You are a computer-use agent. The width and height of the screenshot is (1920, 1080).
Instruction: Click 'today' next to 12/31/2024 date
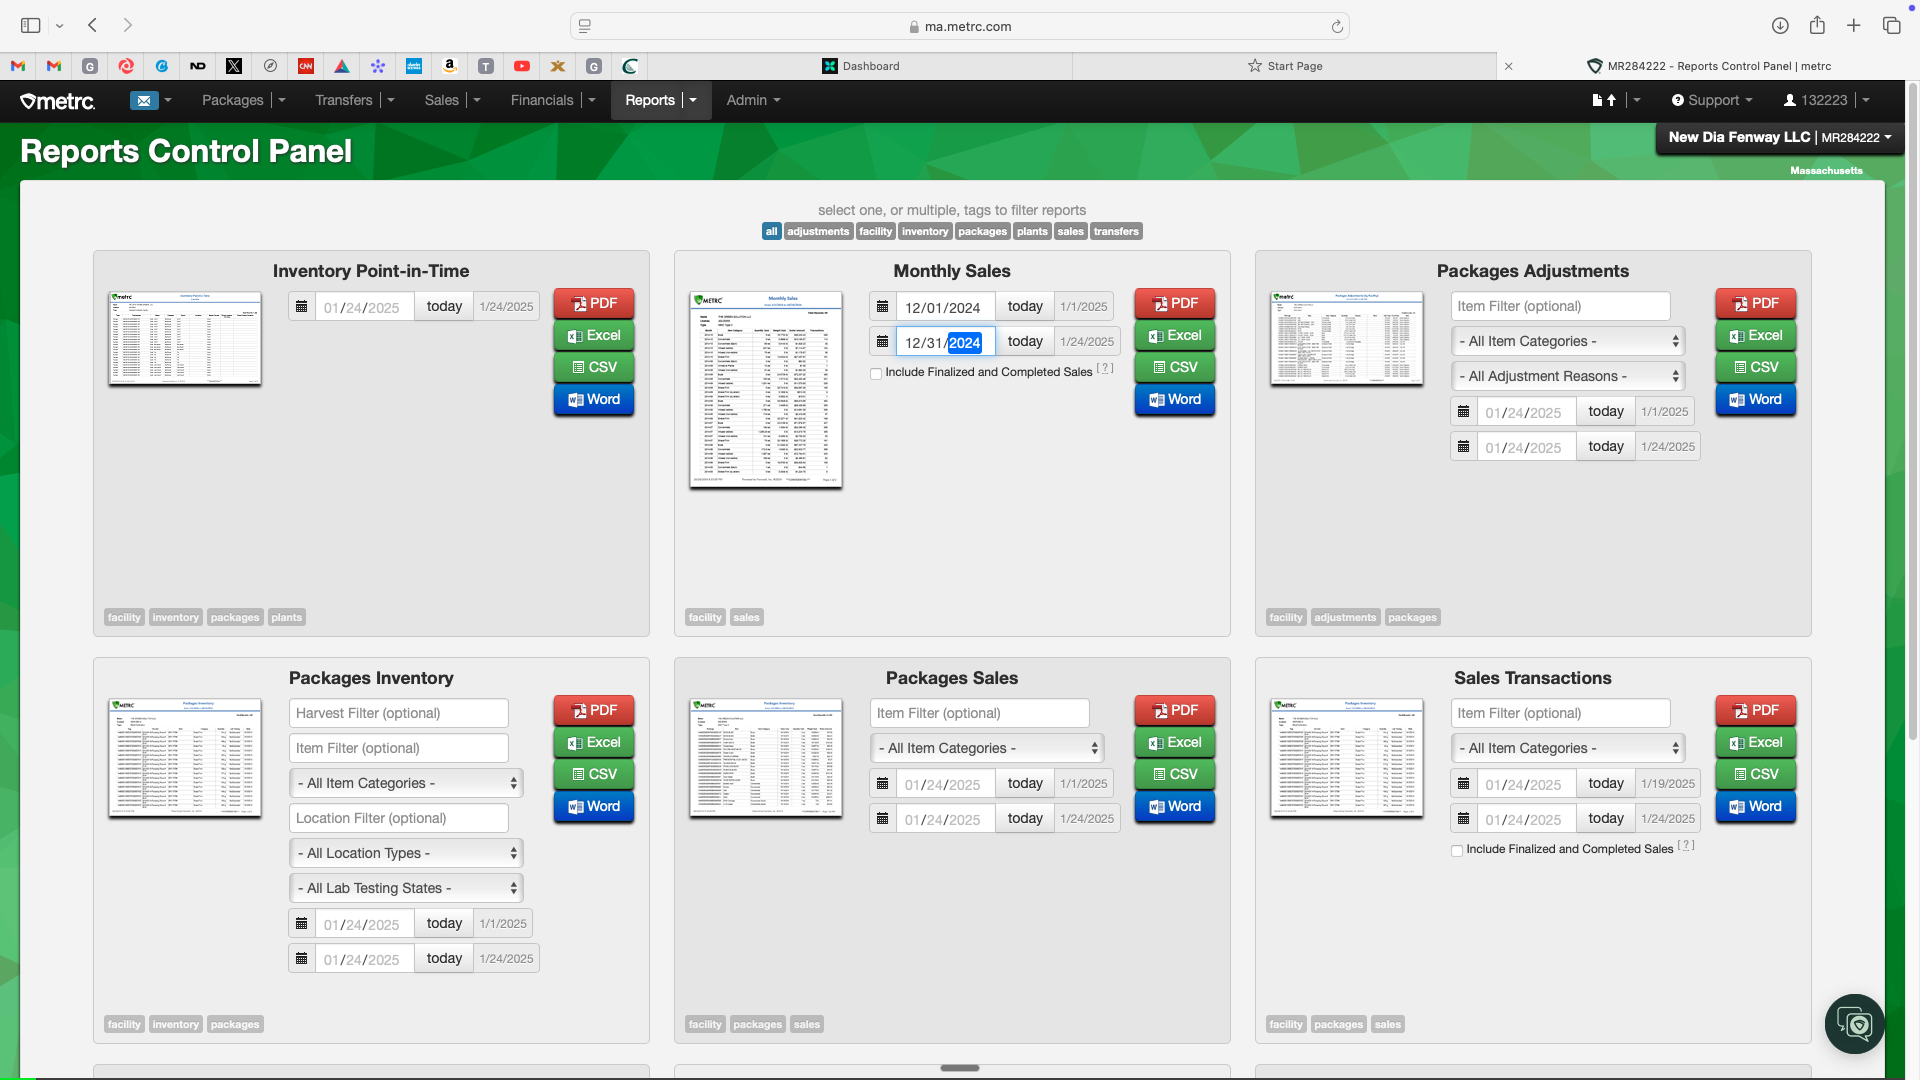coord(1025,341)
